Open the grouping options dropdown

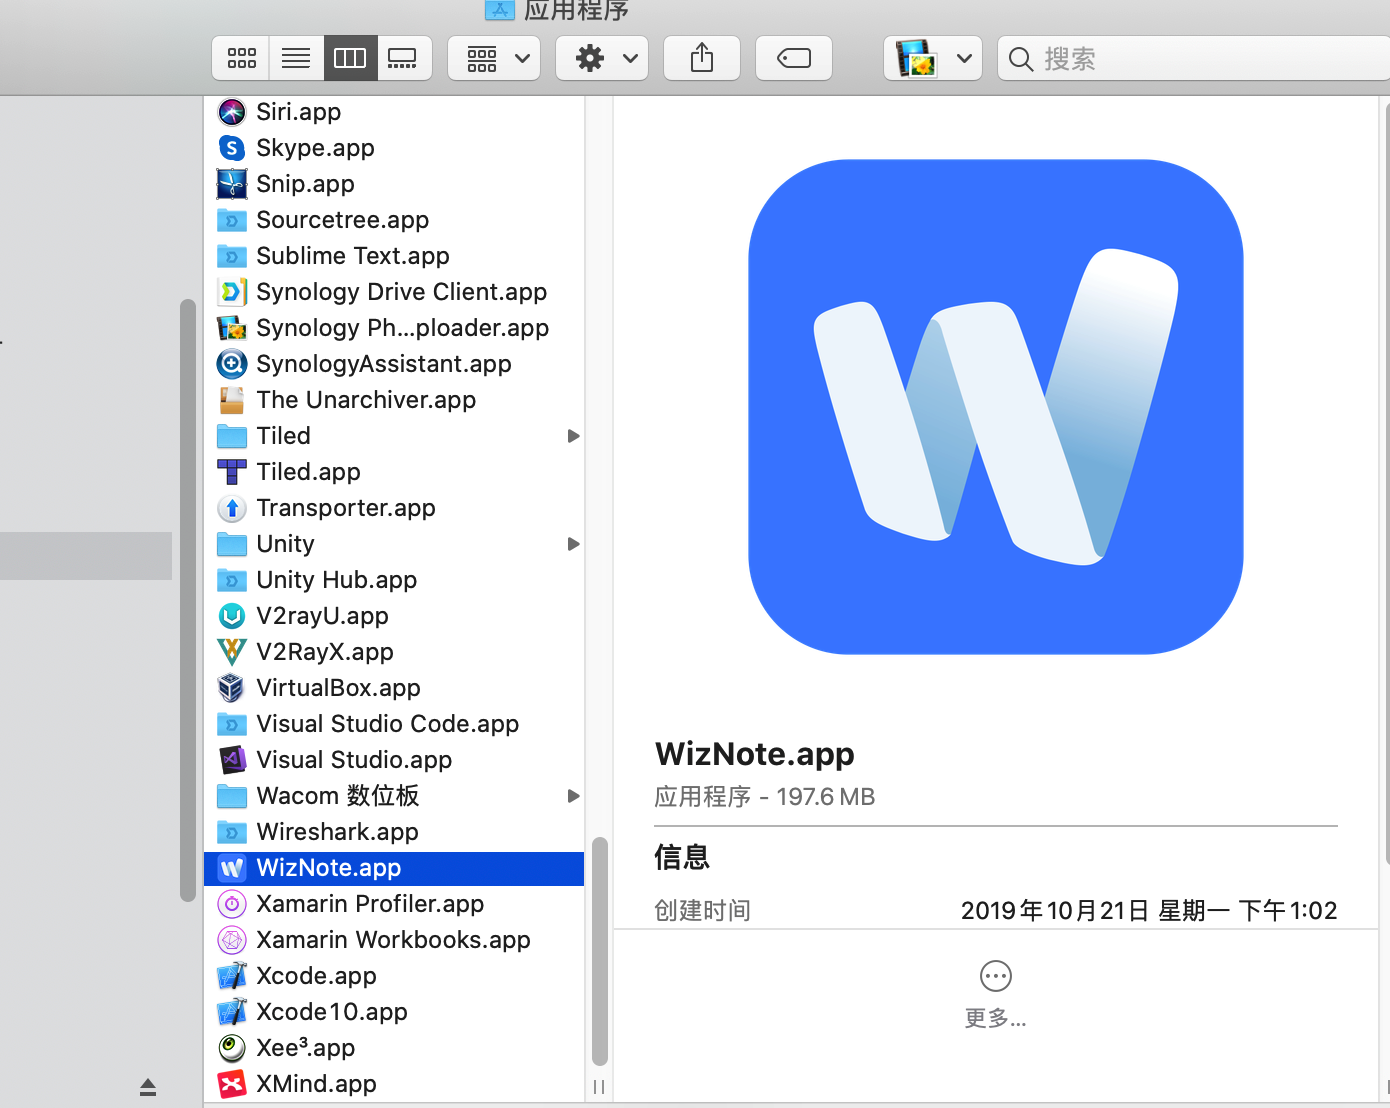[x=493, y=58]
